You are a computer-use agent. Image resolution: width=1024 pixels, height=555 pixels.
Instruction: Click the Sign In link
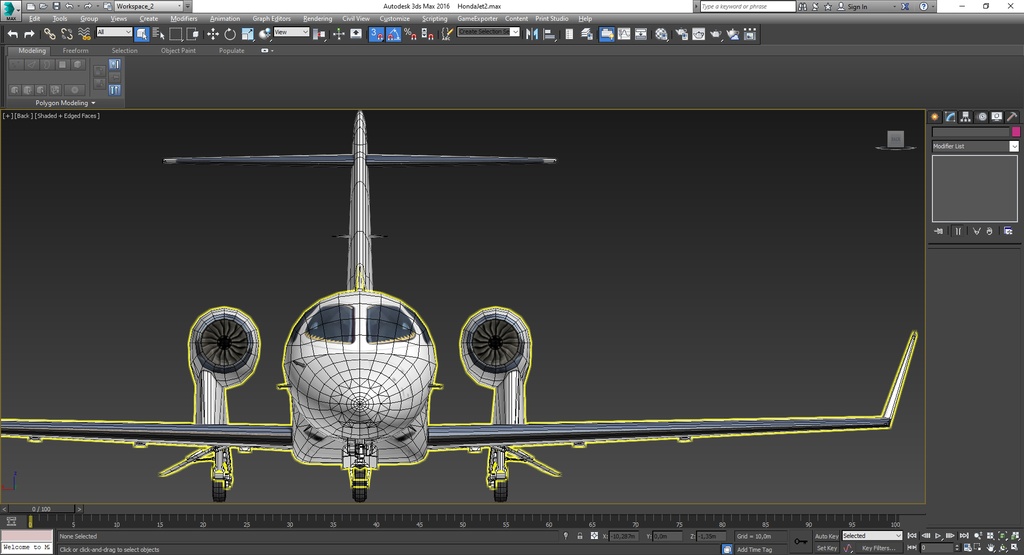pos(857,7)
